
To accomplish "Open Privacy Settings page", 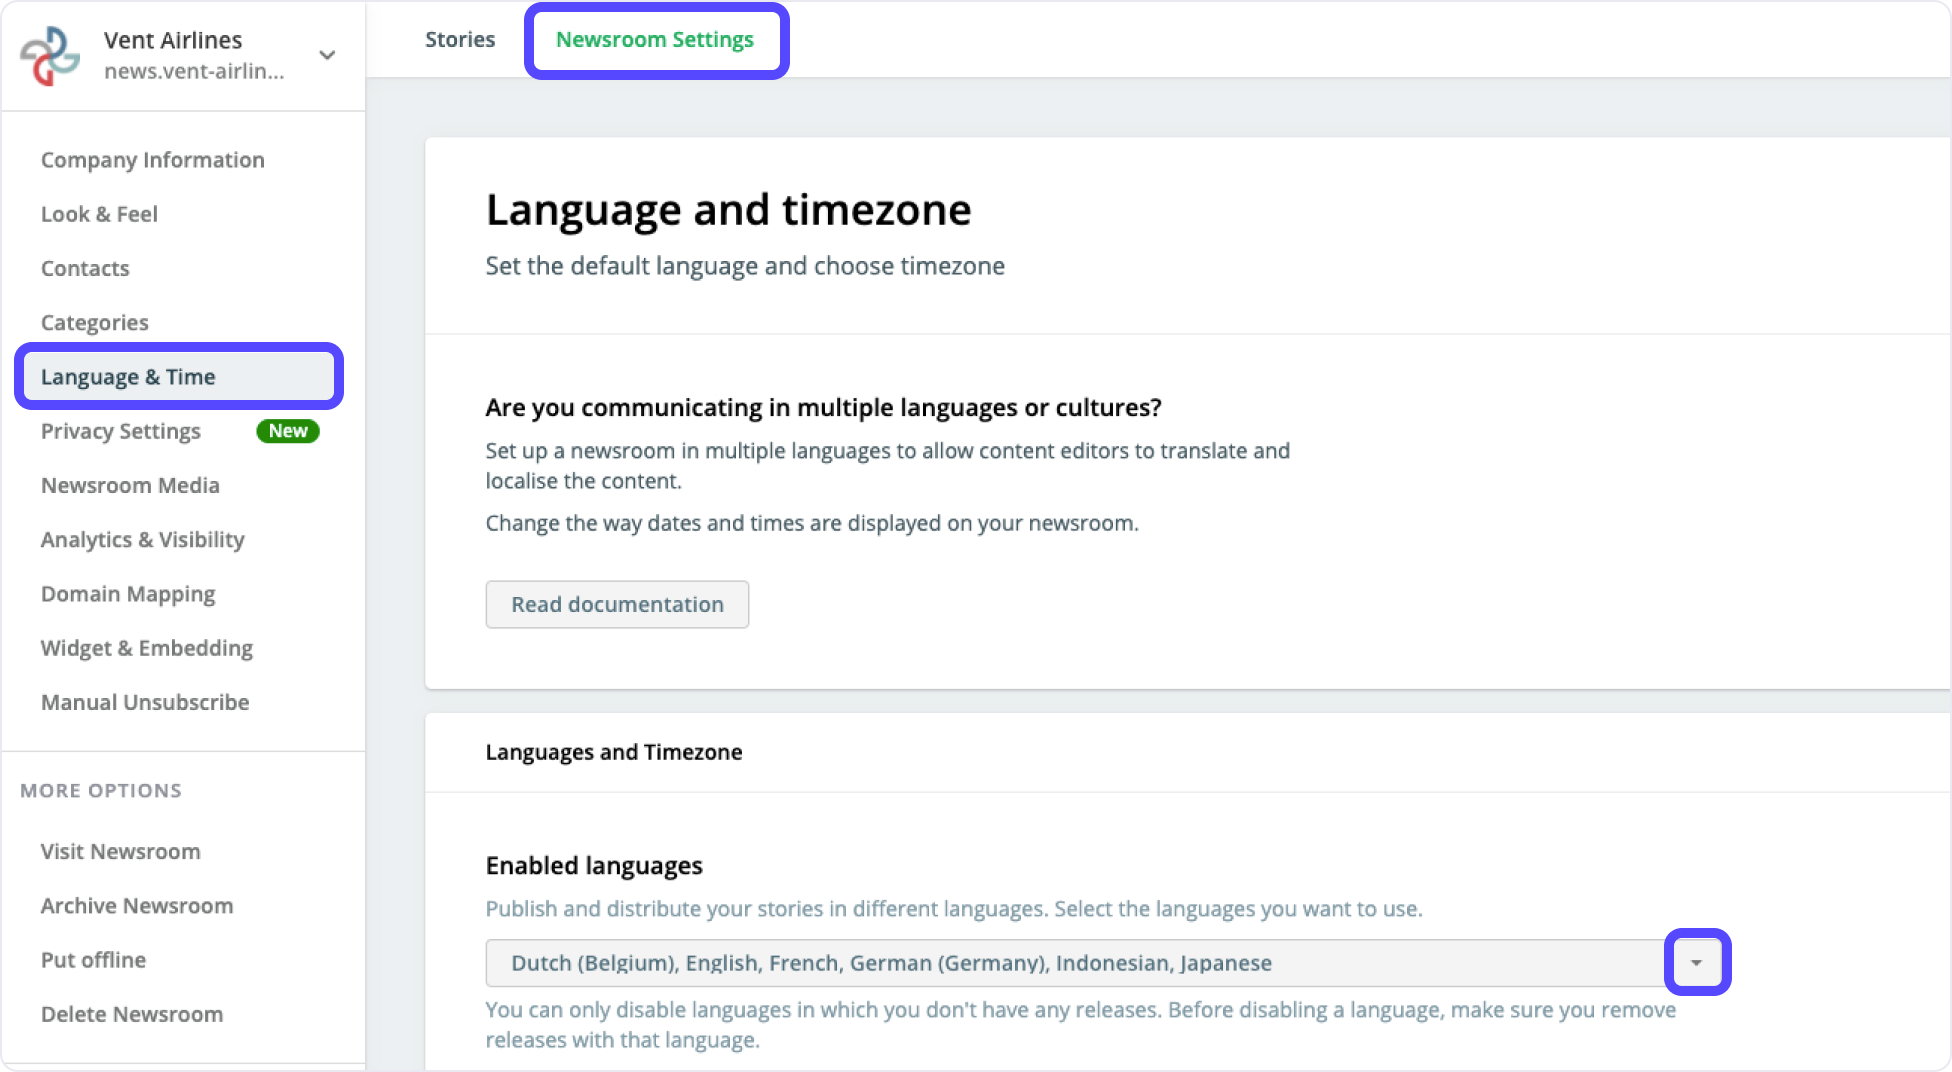I will click(121, 431).
